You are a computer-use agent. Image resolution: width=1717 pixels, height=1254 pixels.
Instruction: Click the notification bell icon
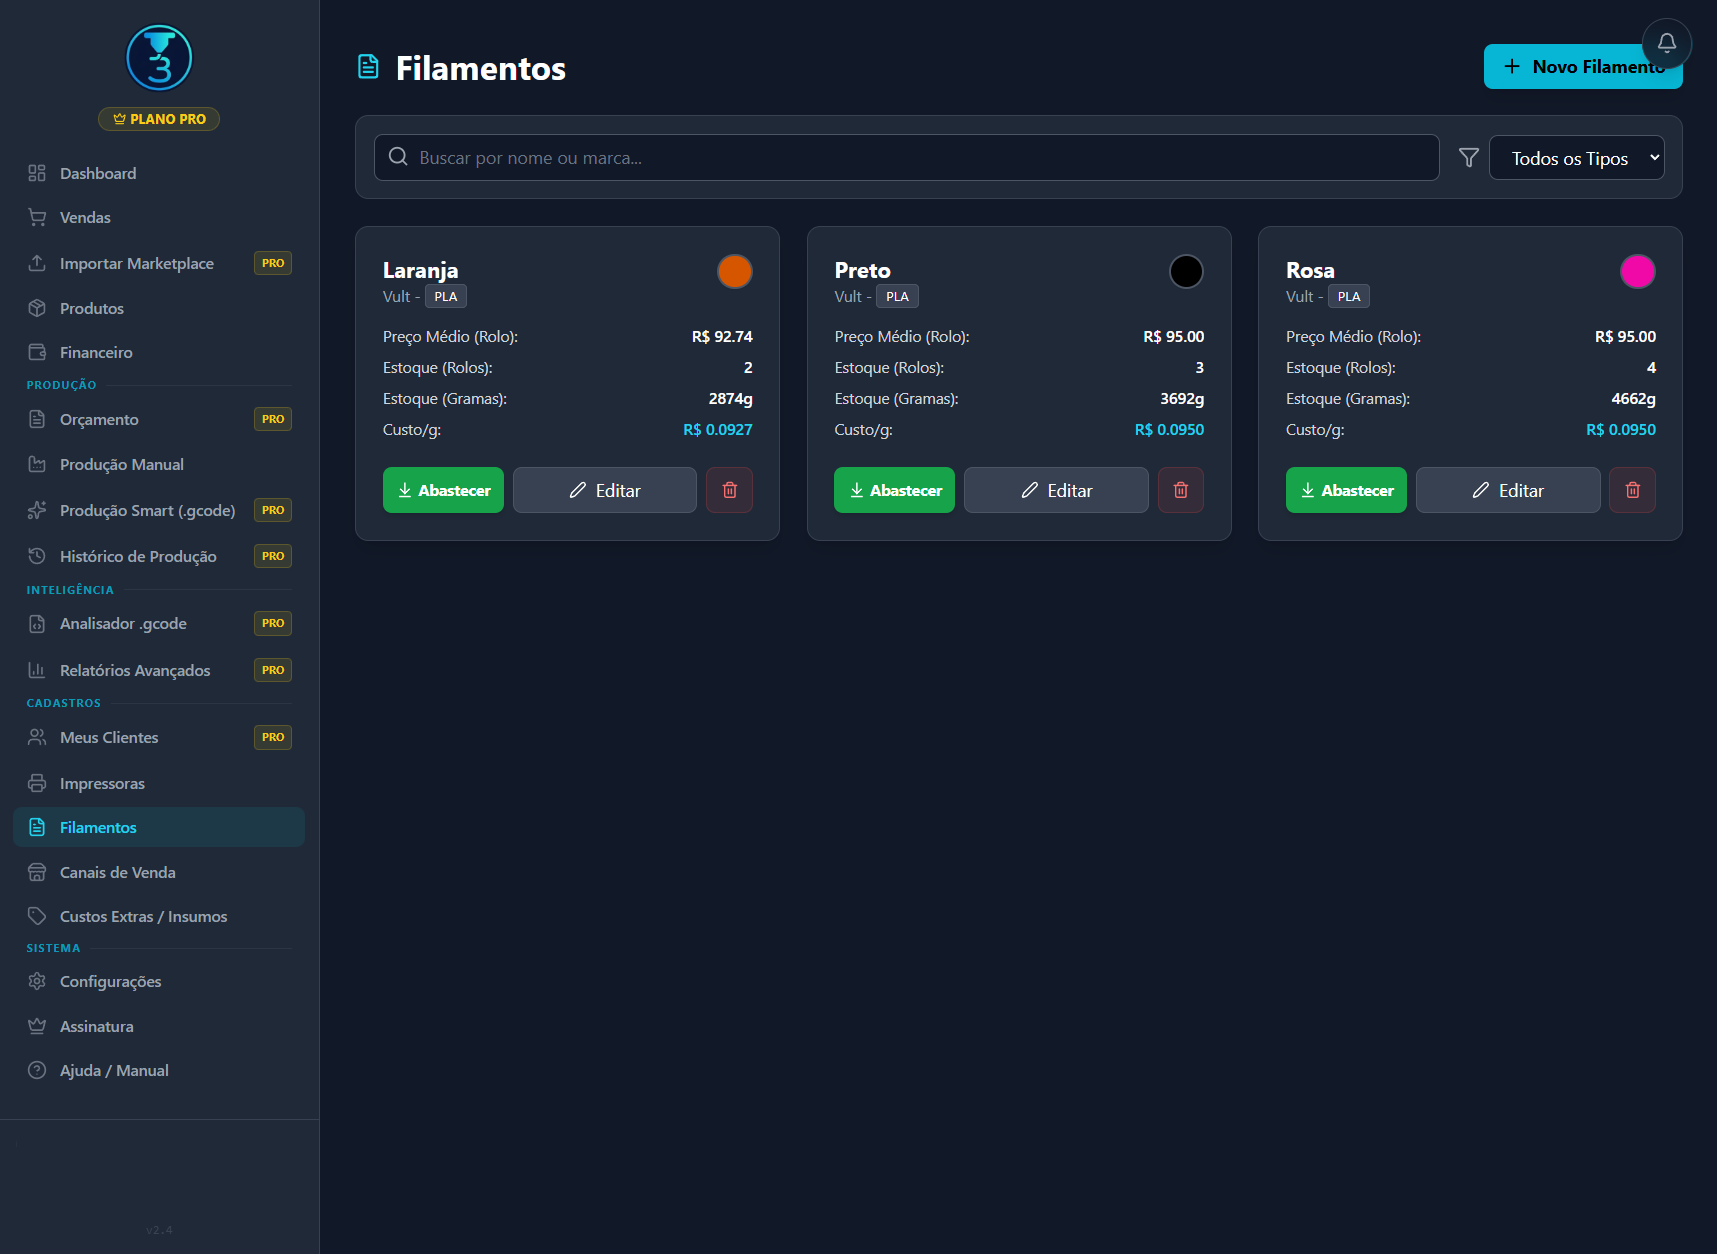coord(1666,43)
